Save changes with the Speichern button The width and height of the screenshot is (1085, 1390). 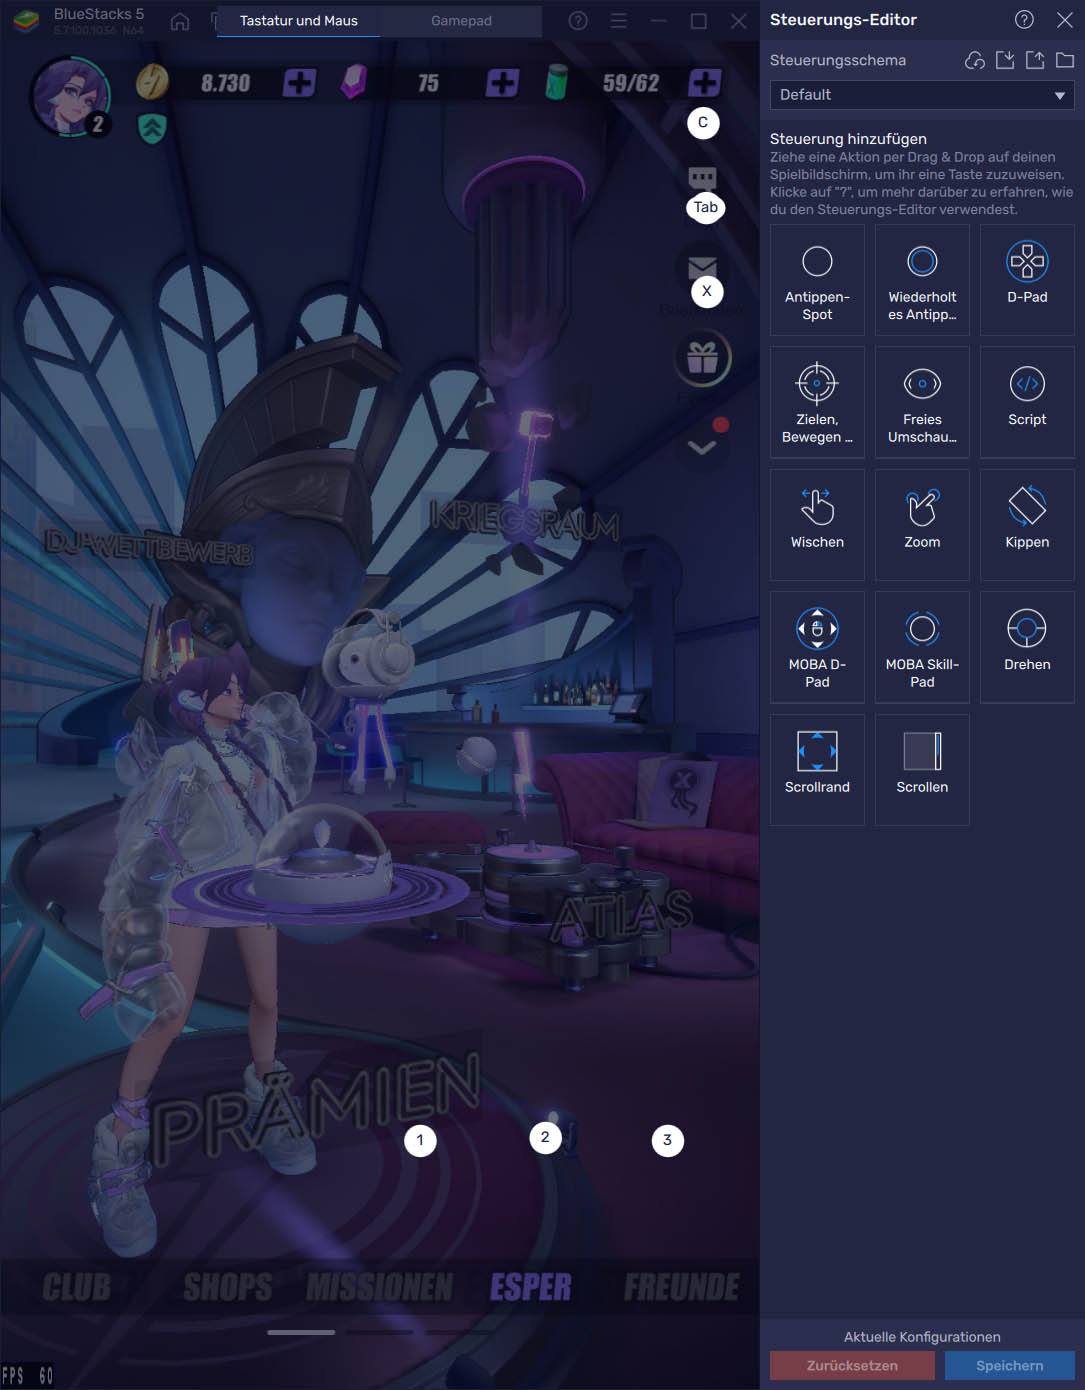[x=1010, y=1365]
